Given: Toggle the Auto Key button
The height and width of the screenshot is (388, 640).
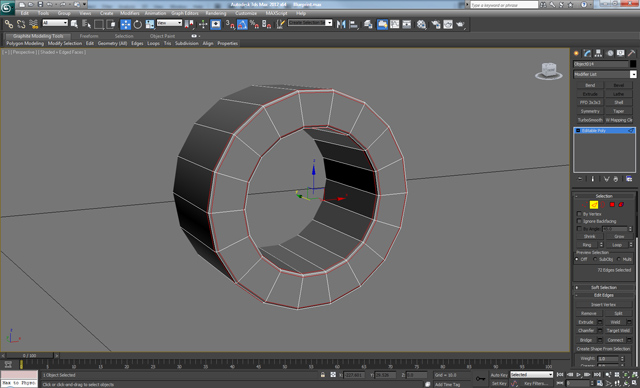Looking at the screenshot, I should (x=498, y=375).
